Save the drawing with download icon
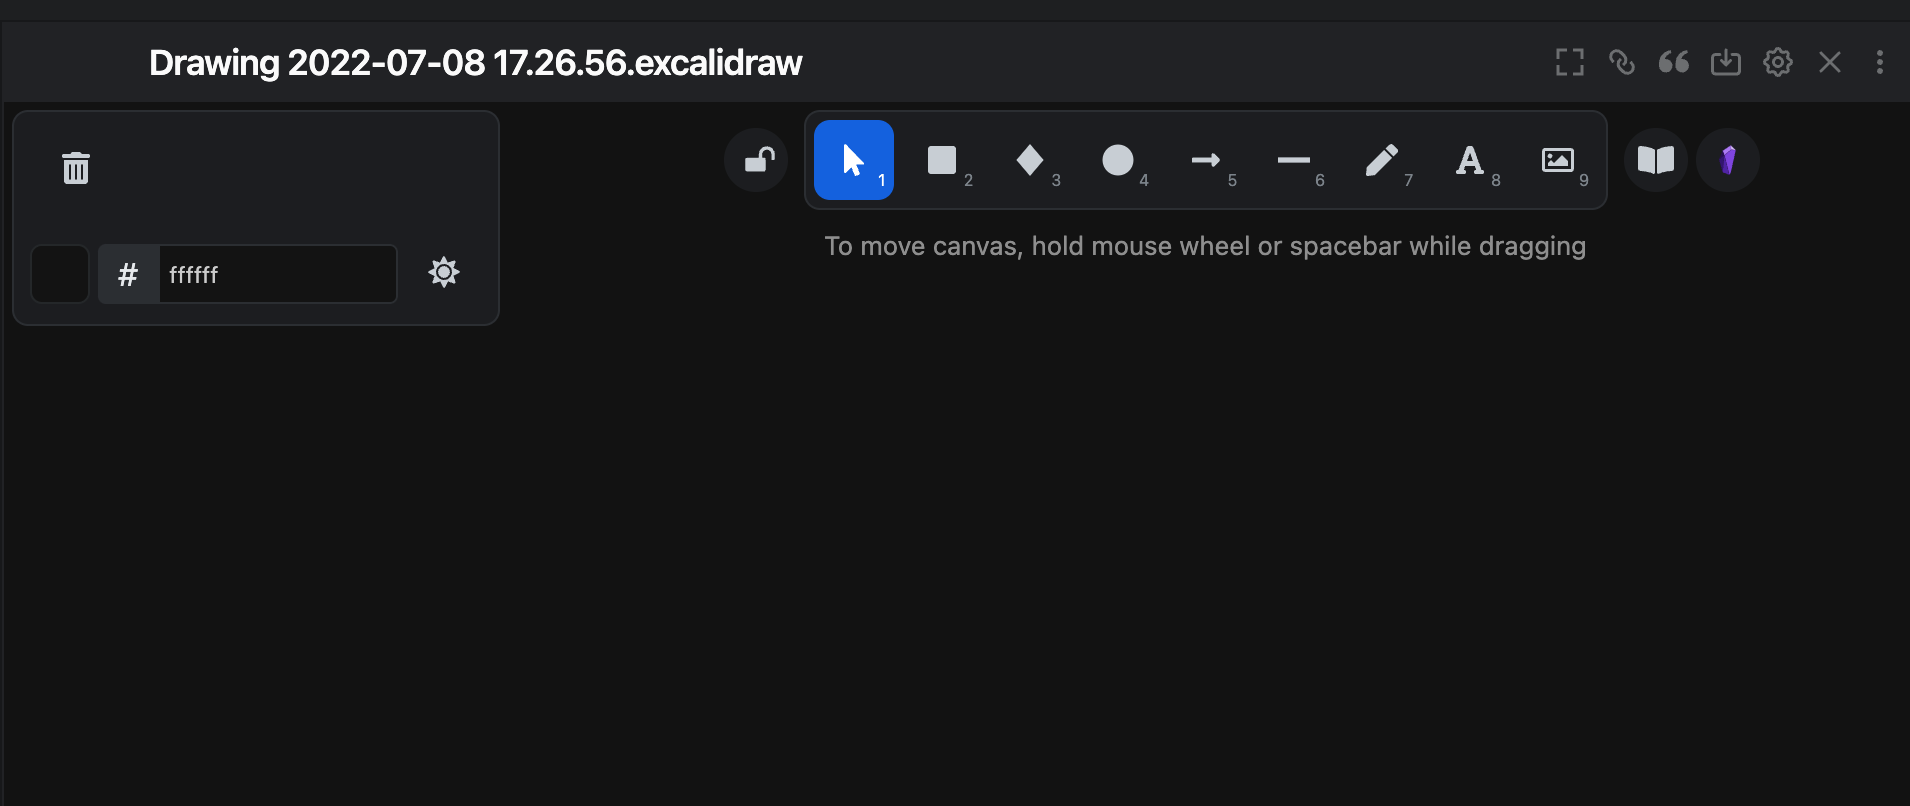Image resolution: width=1910 pixels, height=806 pixels. click(1725, 62)
